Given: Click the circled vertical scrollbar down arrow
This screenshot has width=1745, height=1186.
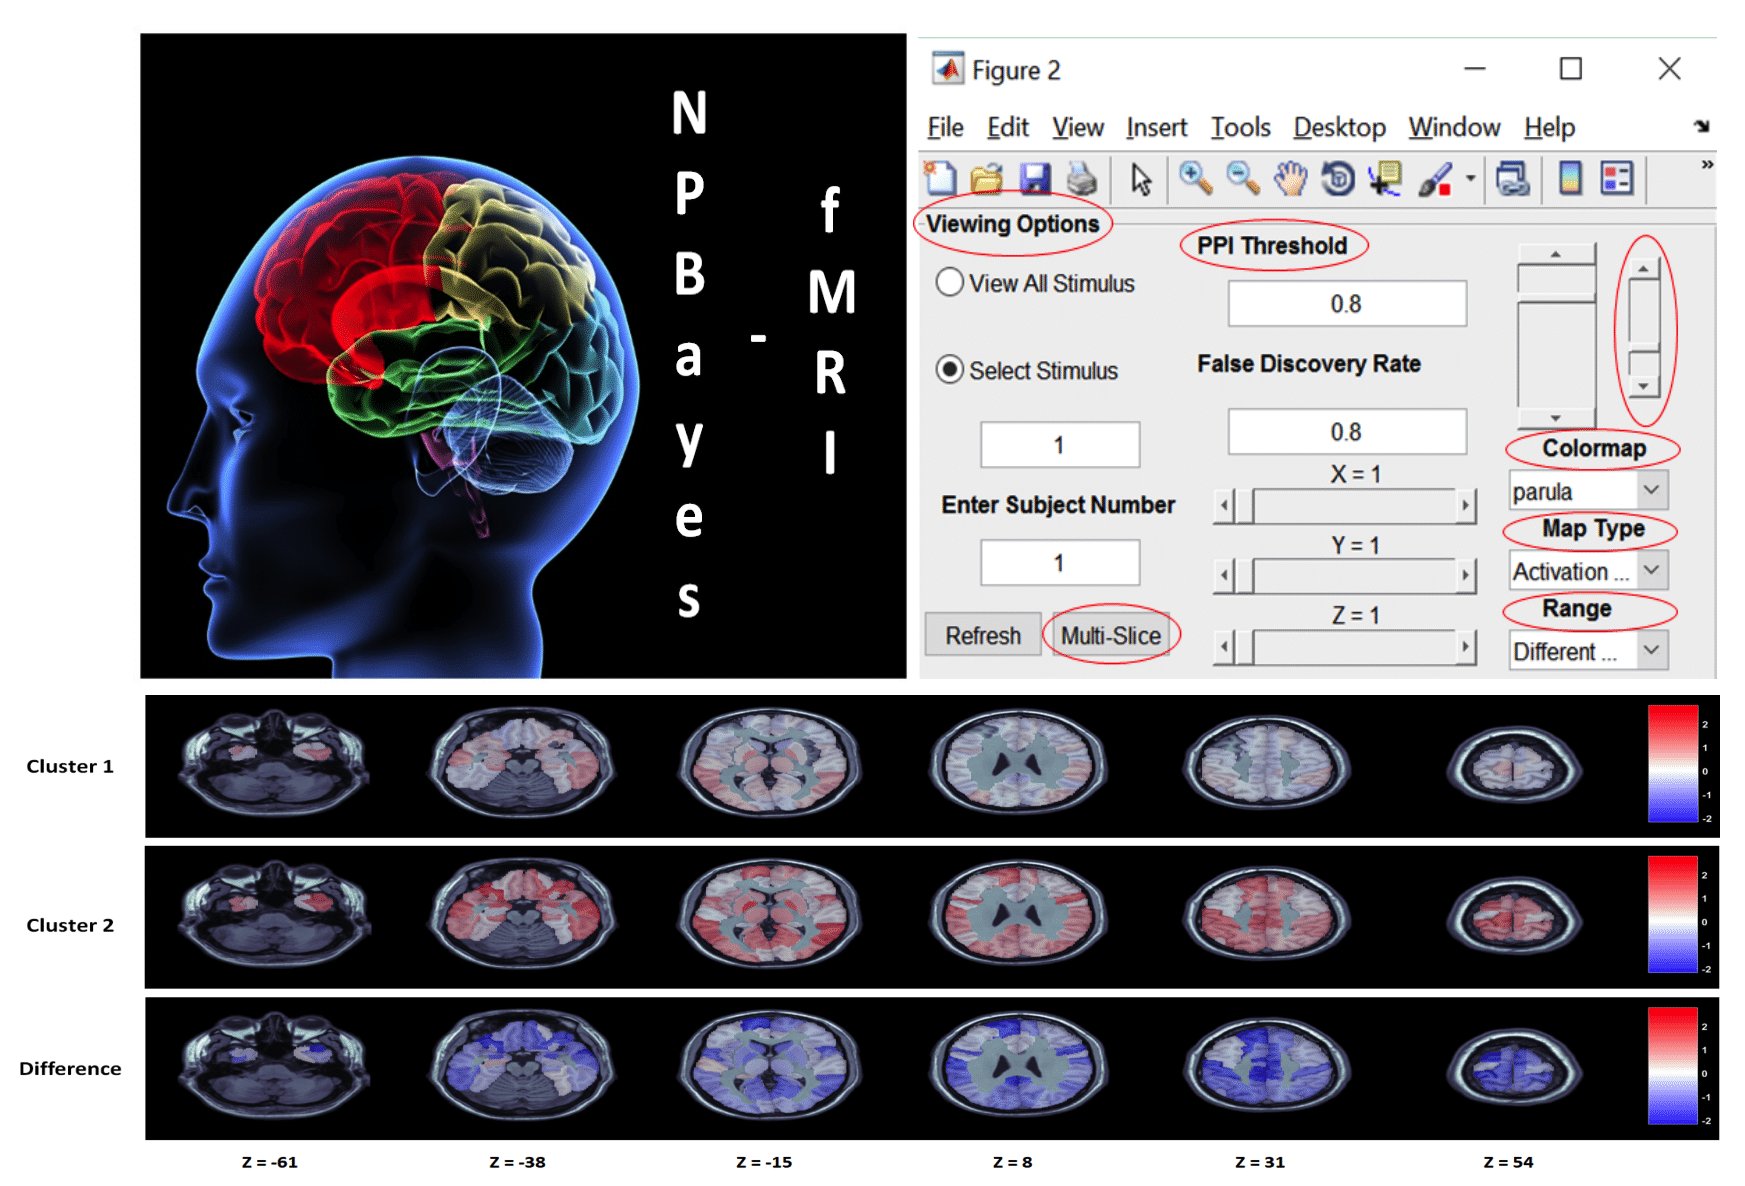Looking at the screenshot, I should [1644, 386].
